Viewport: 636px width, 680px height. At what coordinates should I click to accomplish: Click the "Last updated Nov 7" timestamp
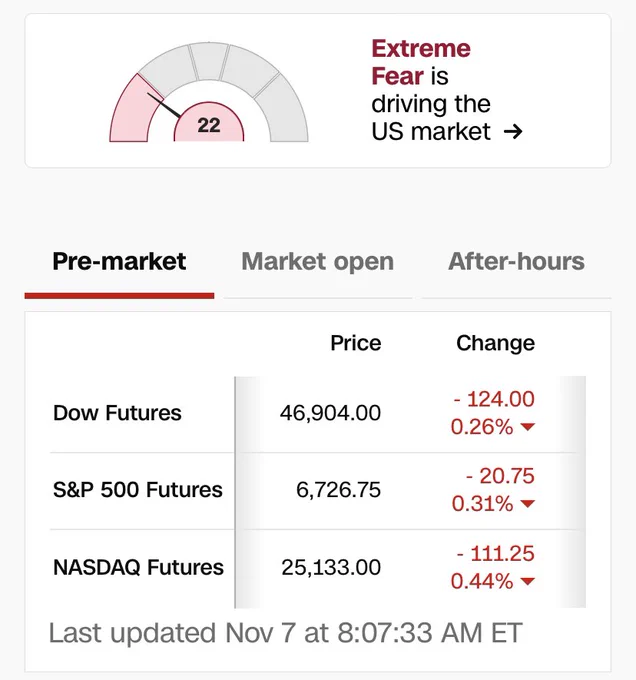(x=285, y=633)
